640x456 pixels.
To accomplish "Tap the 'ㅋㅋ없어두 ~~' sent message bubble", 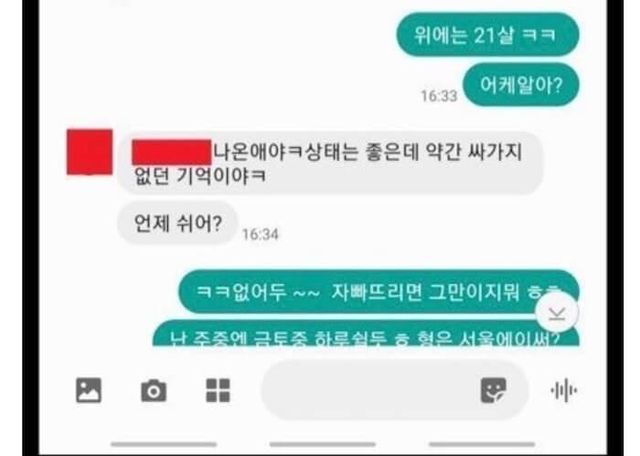I will [x=379, y=292].
